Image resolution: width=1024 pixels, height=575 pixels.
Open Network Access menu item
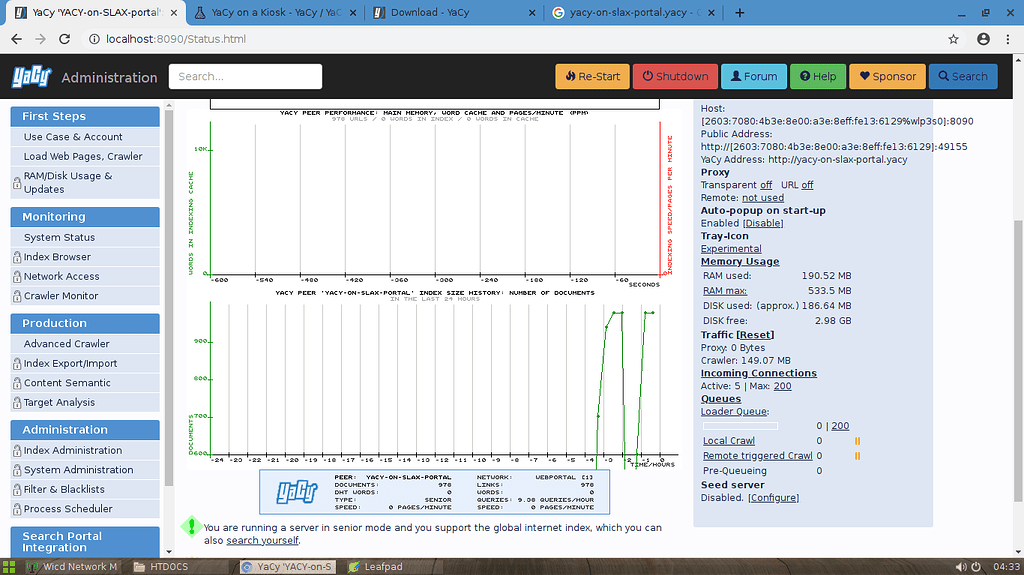[x=85, y=276]
